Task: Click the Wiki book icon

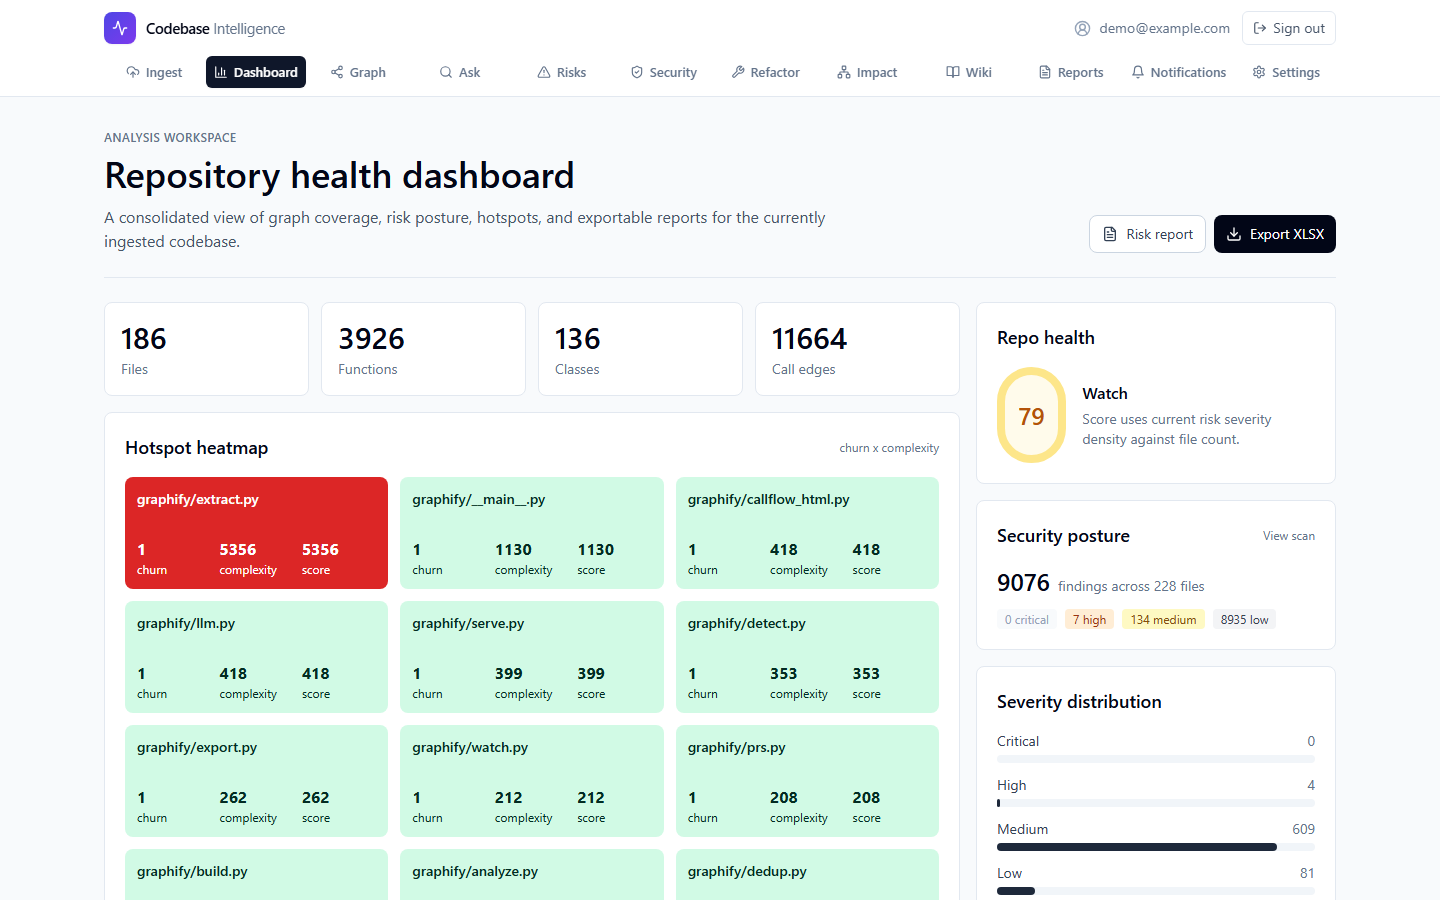Action: pyautogui.click(x=953, y=72)
